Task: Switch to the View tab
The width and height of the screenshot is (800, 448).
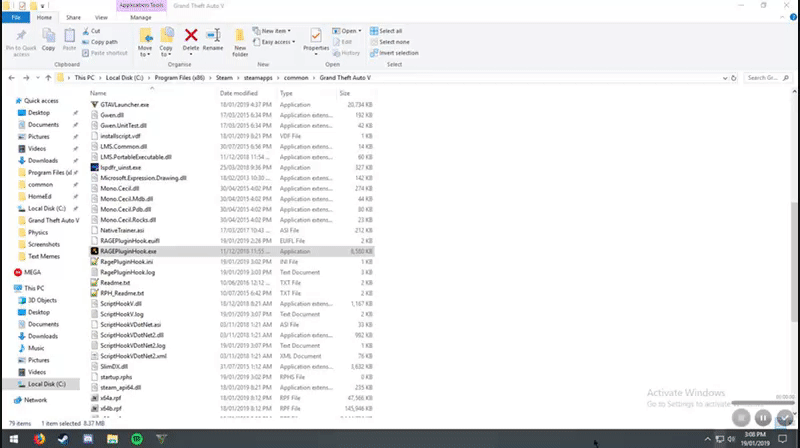Action: (x=101, y=17)
